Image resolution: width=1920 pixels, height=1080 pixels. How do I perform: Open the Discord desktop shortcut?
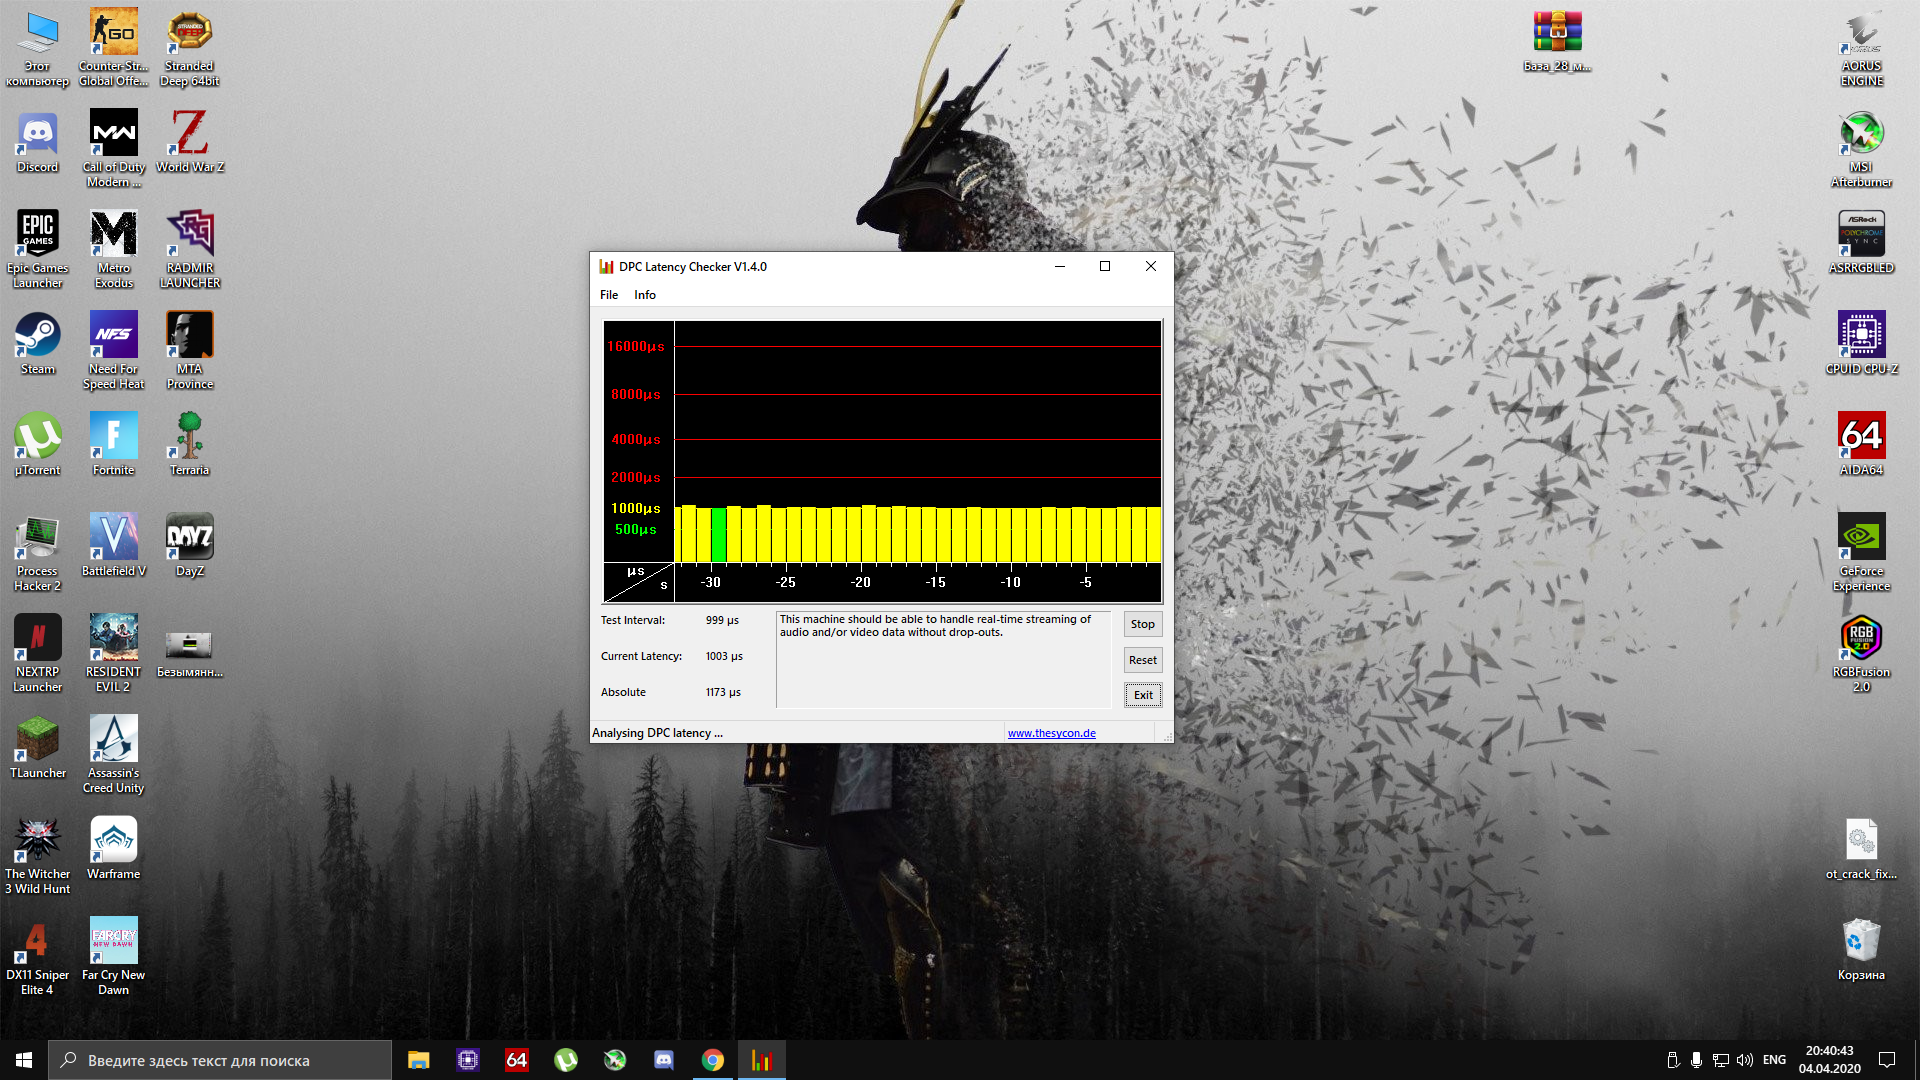[38, 141]
